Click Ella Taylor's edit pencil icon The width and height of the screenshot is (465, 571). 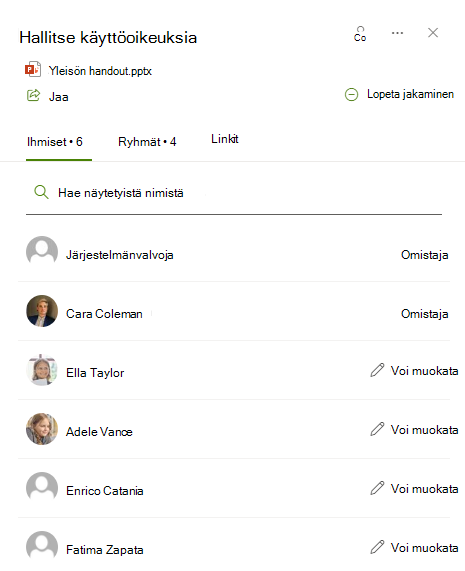(x=377, y=370)
